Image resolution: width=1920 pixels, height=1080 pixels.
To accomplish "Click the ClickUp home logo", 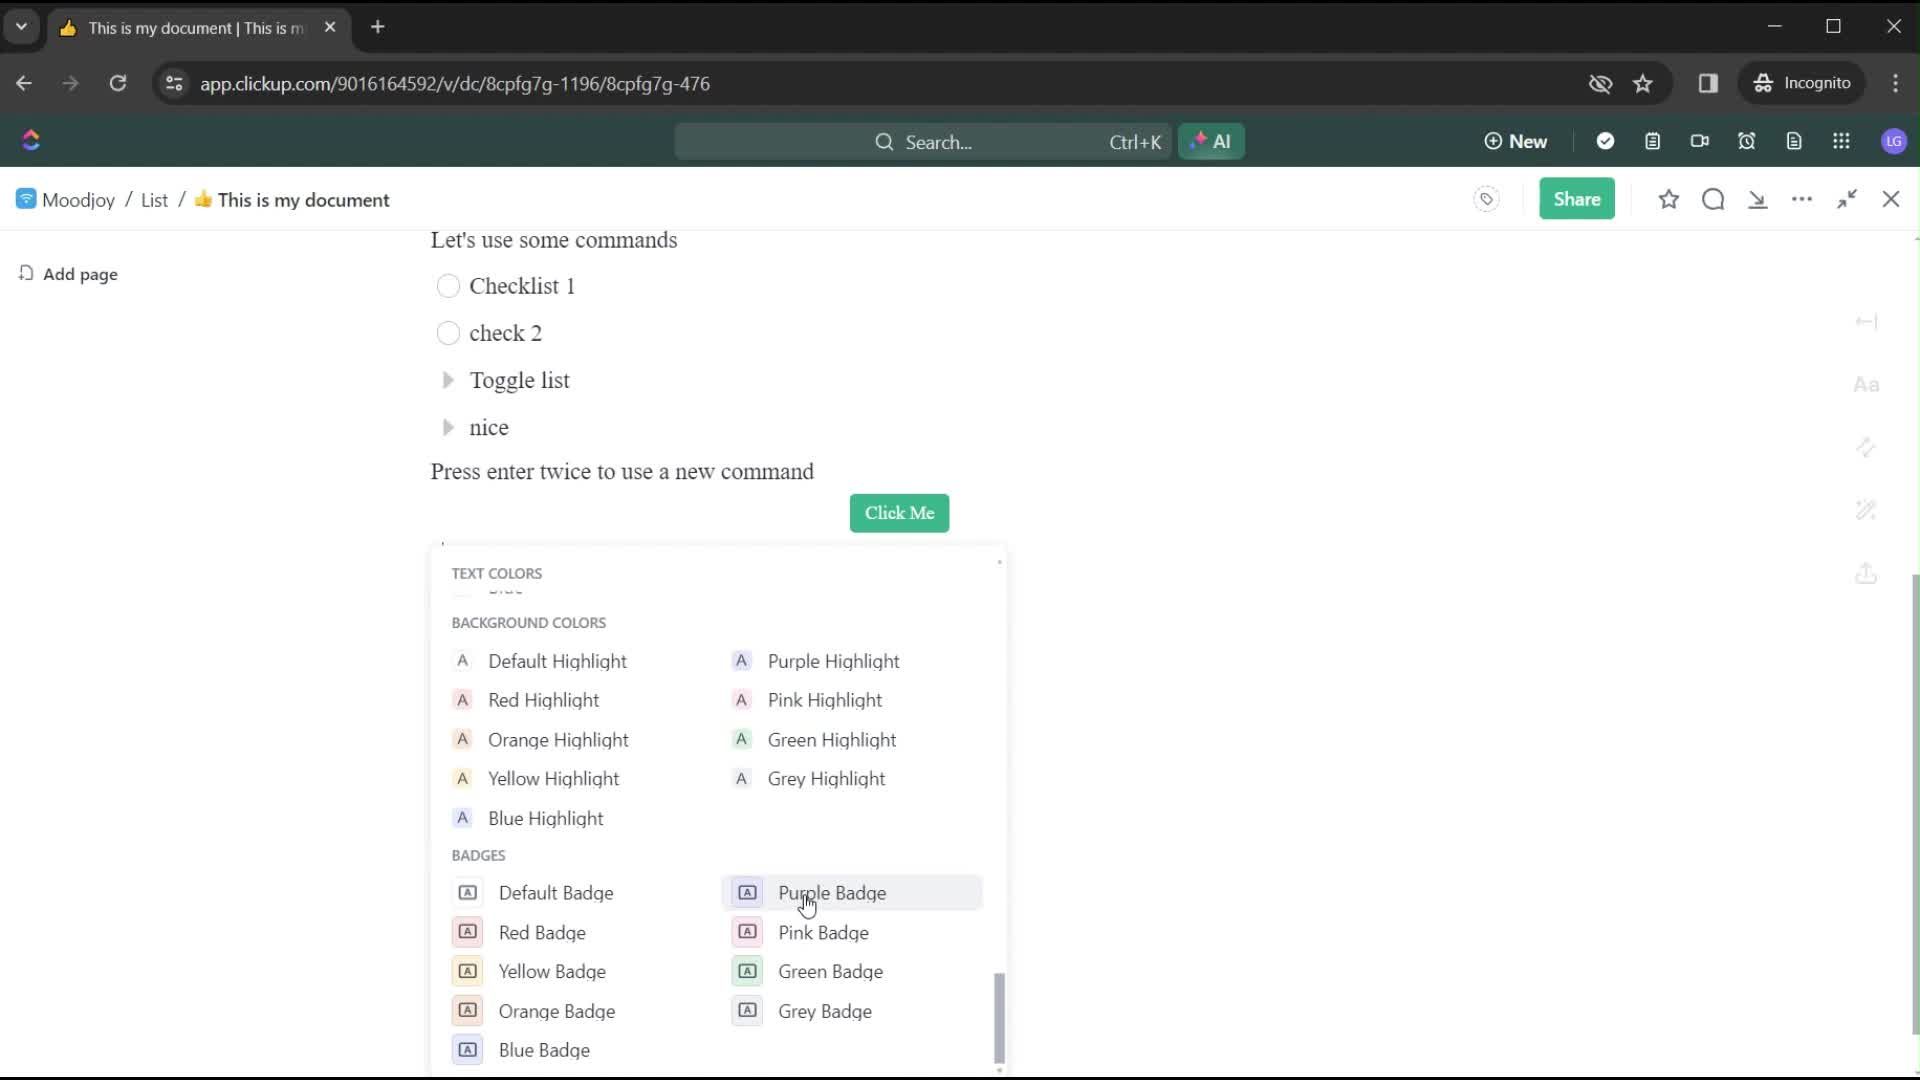I will pos(31,140).
